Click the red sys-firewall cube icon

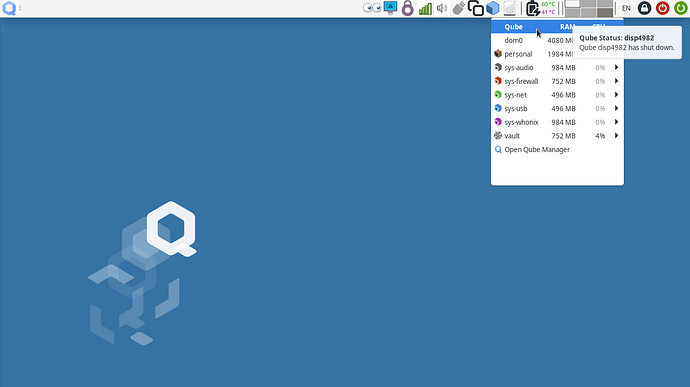tap(498, 81)
